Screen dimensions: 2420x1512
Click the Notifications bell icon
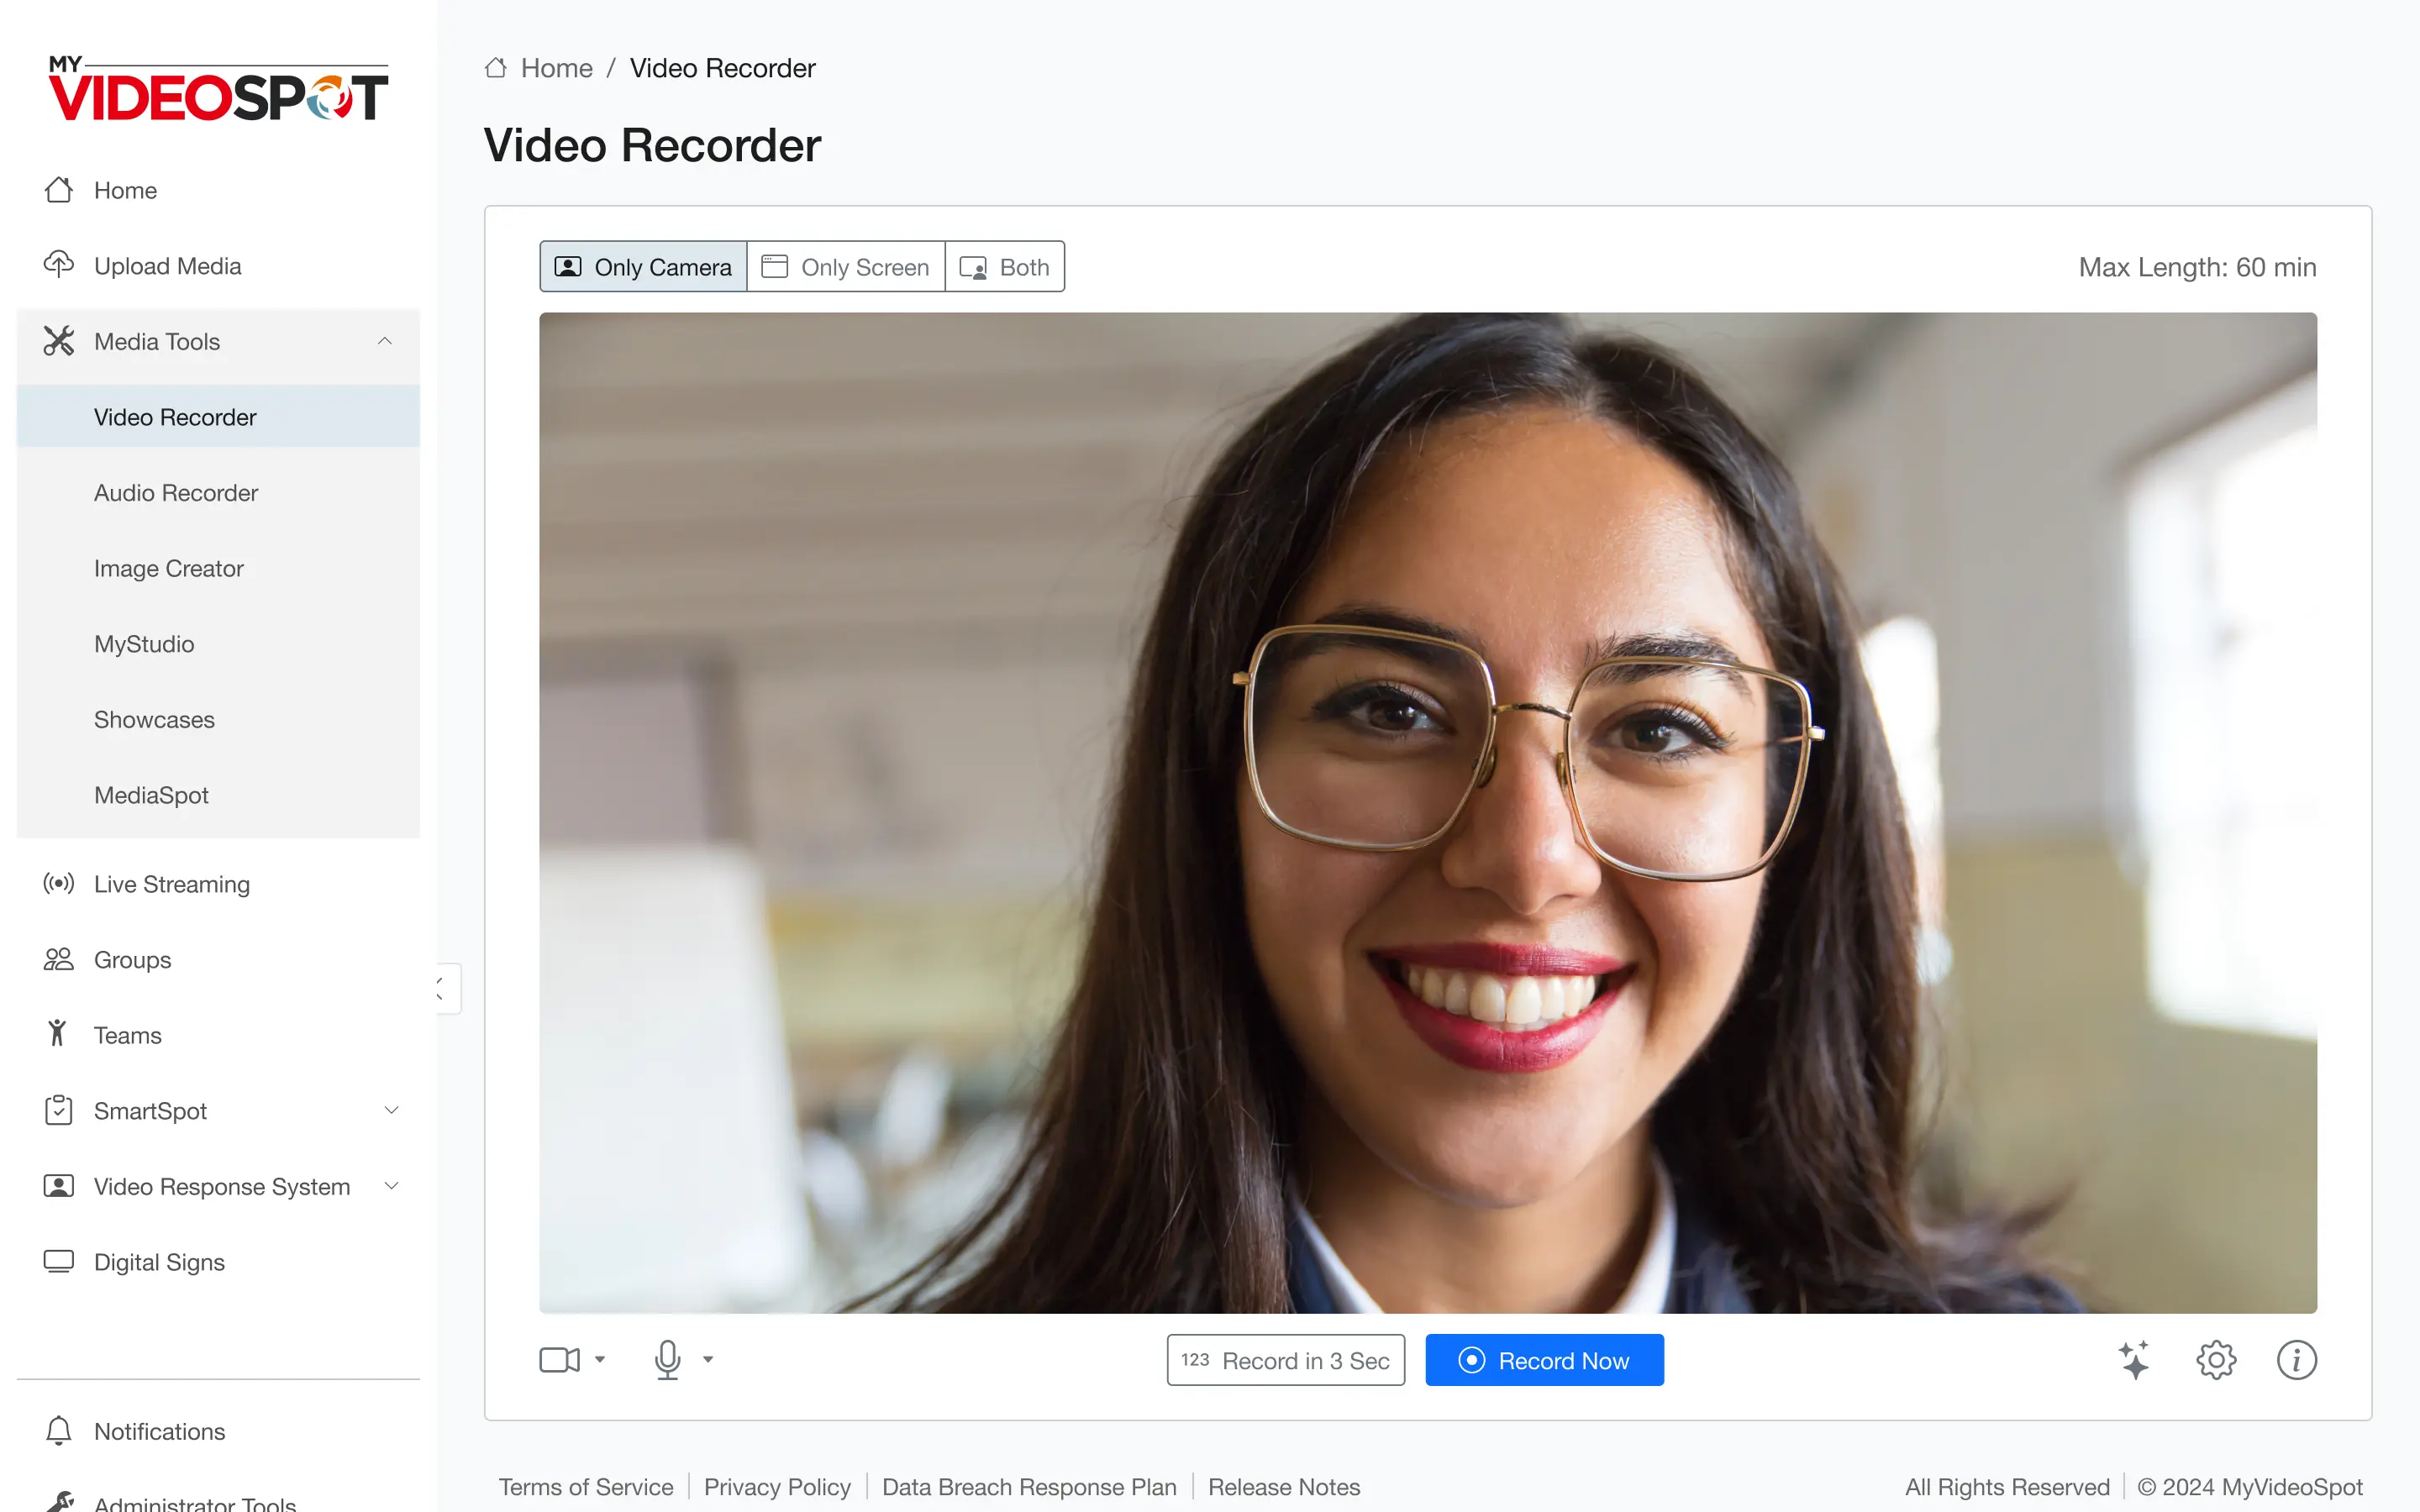coord(58,1431)
